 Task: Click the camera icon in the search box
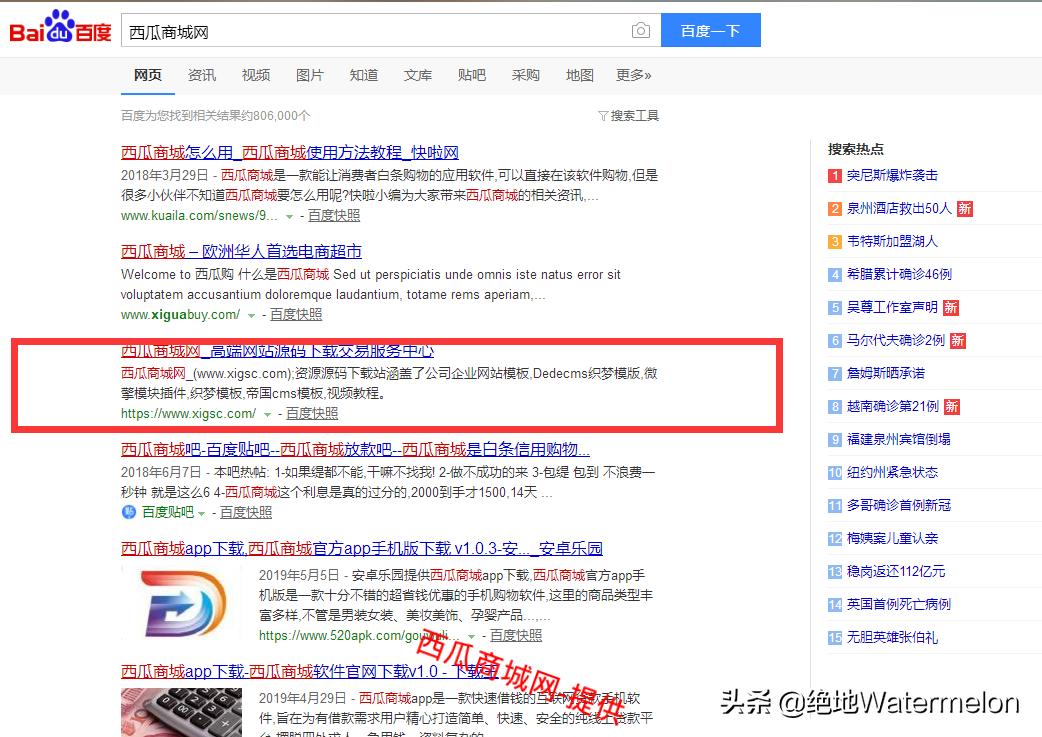(x=640, y=30)
